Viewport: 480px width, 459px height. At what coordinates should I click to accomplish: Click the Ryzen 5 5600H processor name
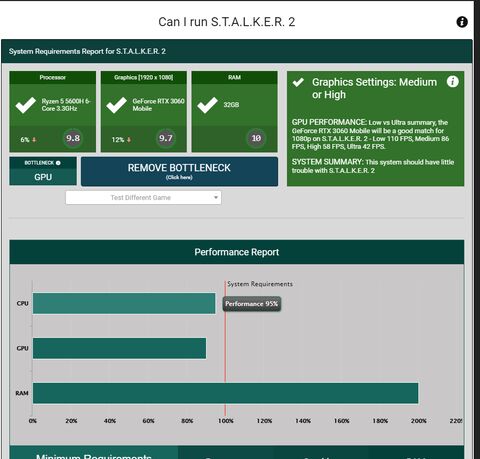[66, 105]
